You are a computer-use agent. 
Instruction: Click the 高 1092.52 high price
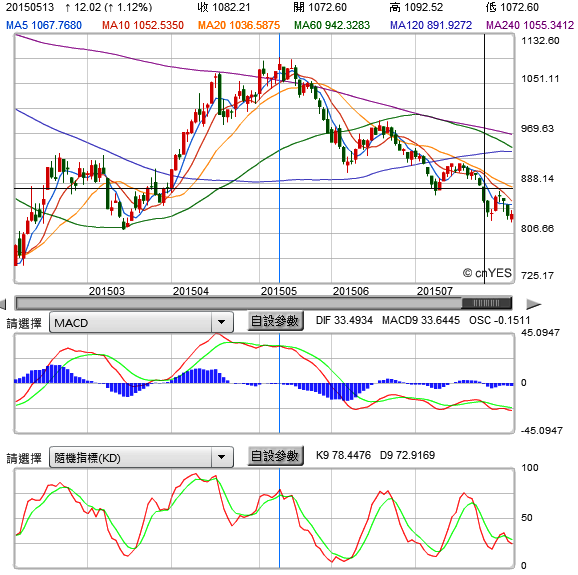(x=416, y=7)
